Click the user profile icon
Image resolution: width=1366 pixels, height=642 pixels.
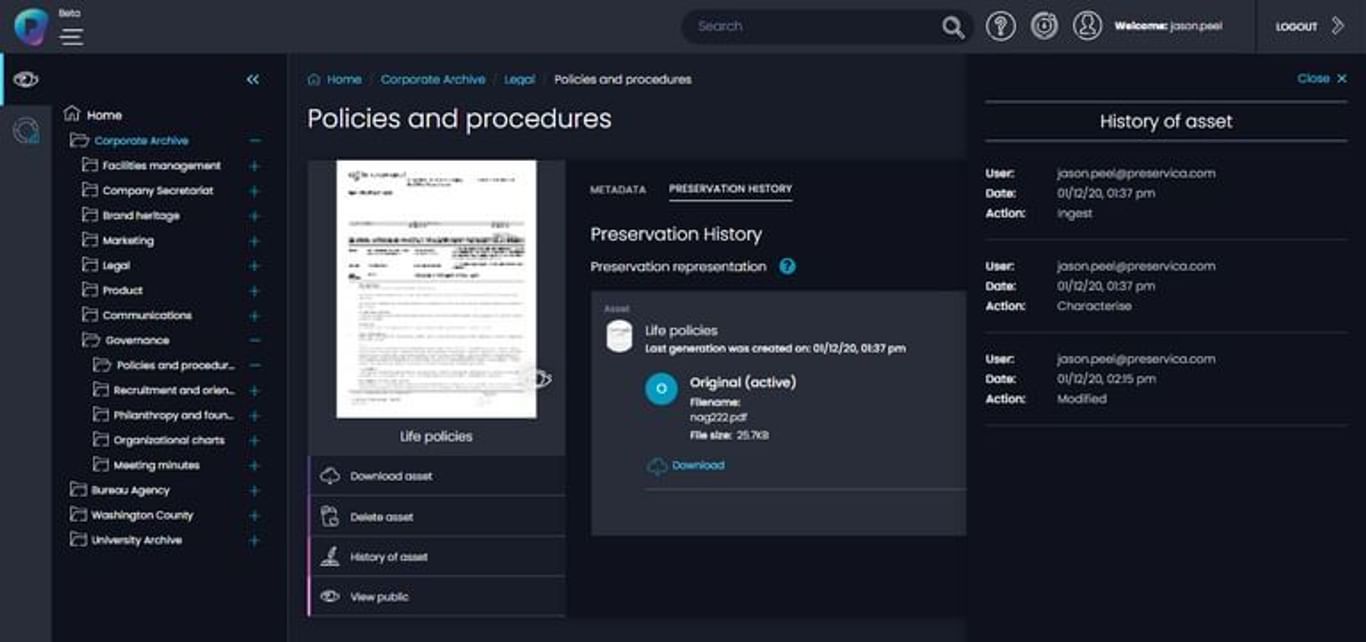(x=1087, y=26)
